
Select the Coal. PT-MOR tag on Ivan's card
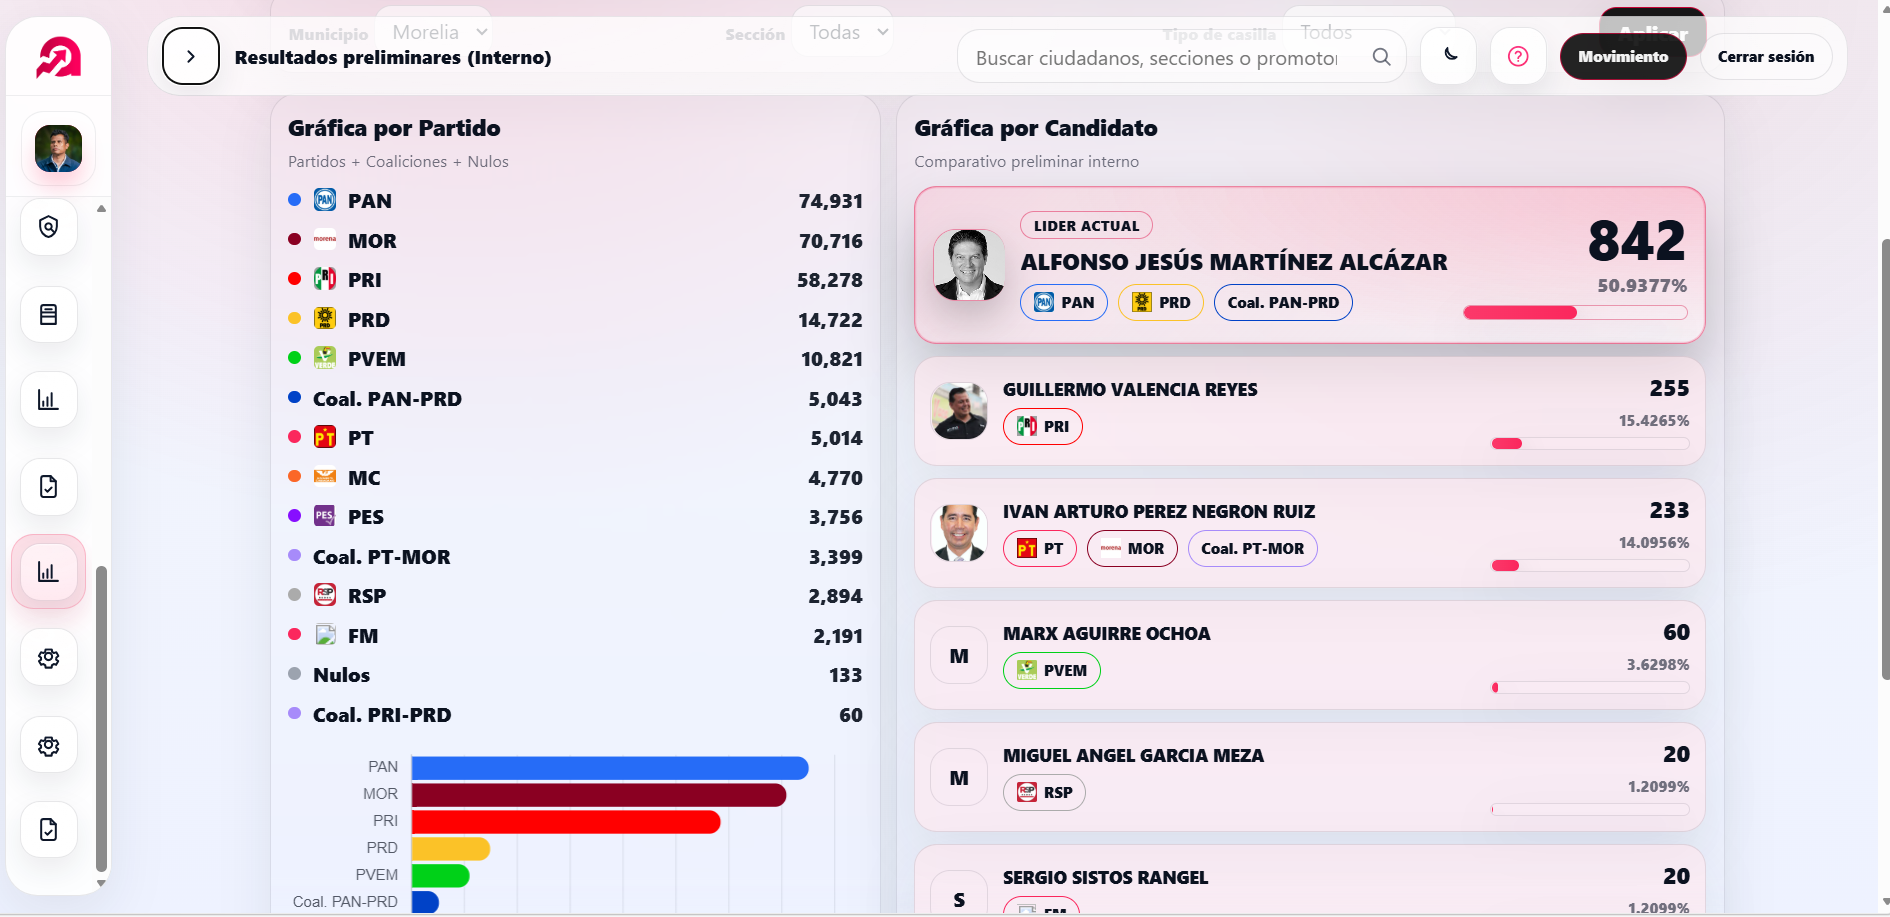click(x=1252, y=548)
